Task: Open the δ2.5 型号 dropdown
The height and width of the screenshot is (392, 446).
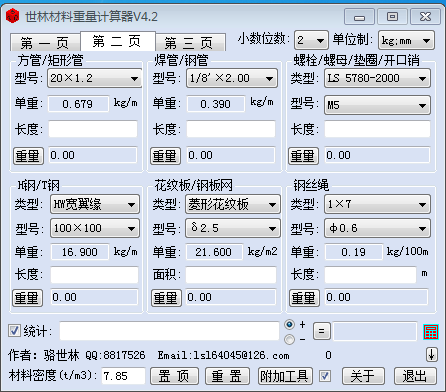Action: tap(233, 228)
